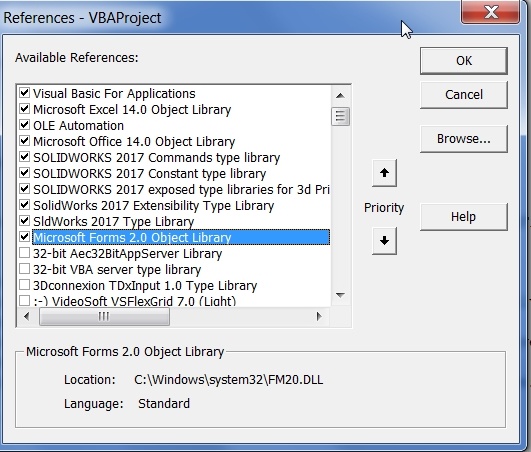Uncheck SOLIDWORKS 2017 Constant type library
The width and height of the screenshot is (531, 452).
tap(24, 172)
